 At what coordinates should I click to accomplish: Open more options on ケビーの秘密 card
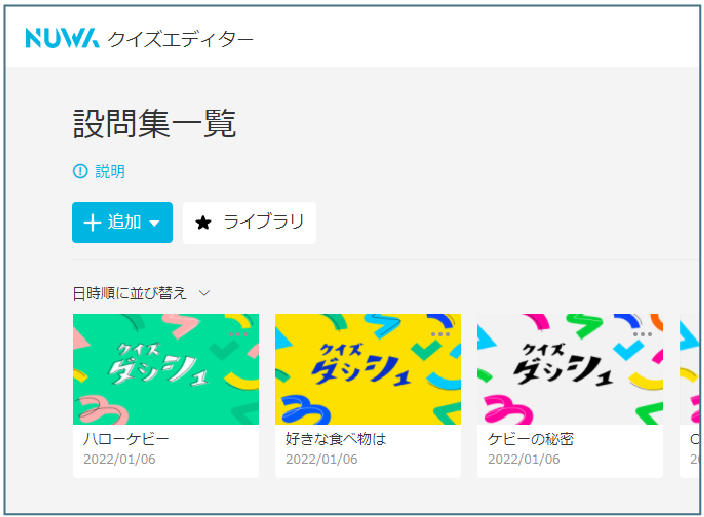(642, 334)
